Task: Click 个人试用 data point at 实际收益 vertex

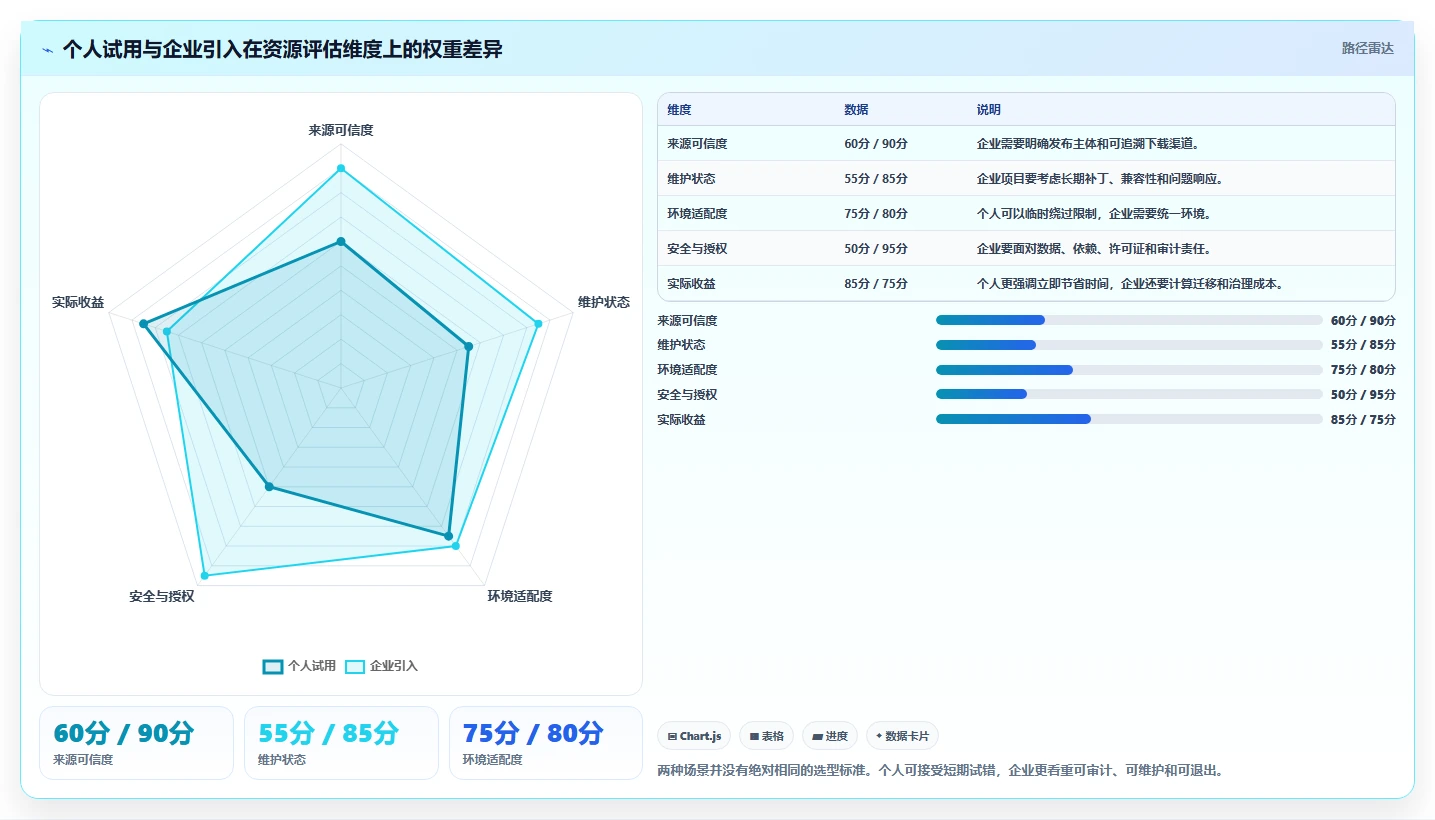Action: (x=144, y=324)
